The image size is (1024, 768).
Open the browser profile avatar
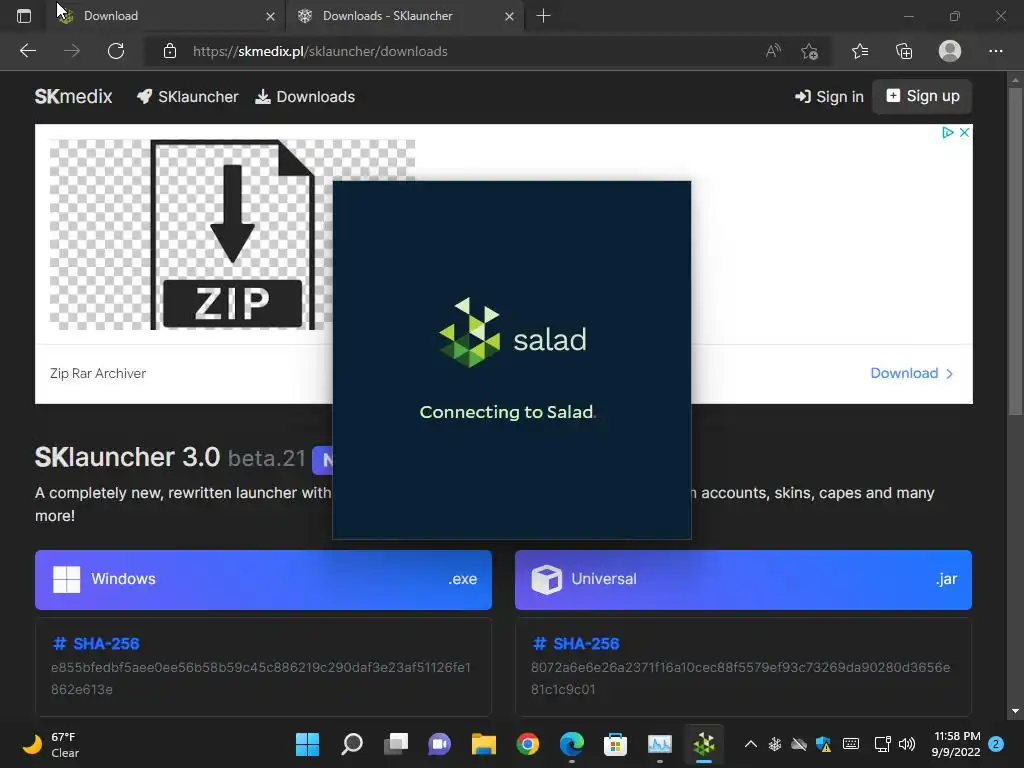[x=950, y=51]
